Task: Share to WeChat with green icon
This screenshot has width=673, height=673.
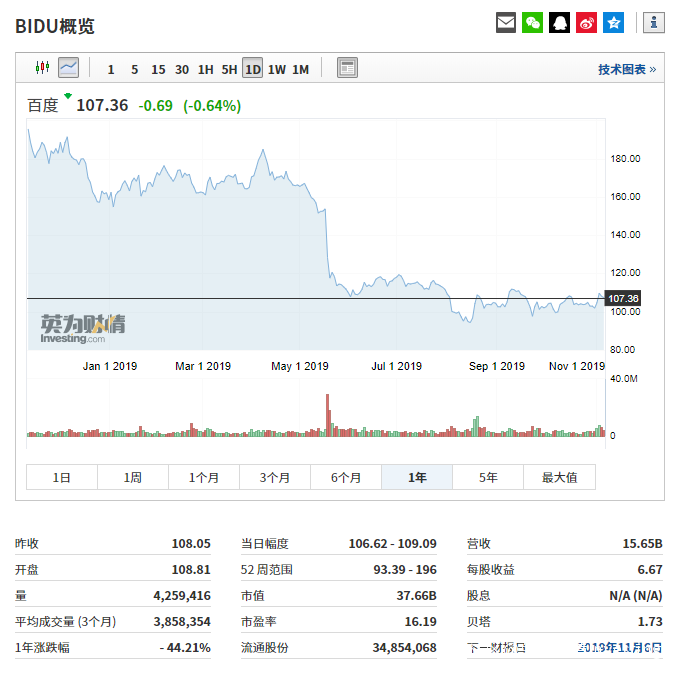Action: point(532,23)
